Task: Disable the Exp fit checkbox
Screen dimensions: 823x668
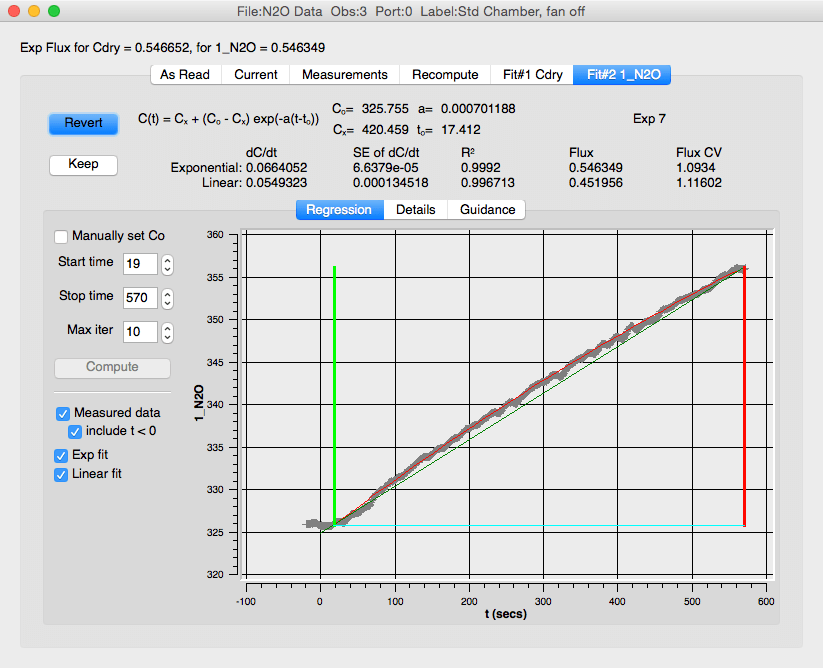Action: (x=63, y=455)
